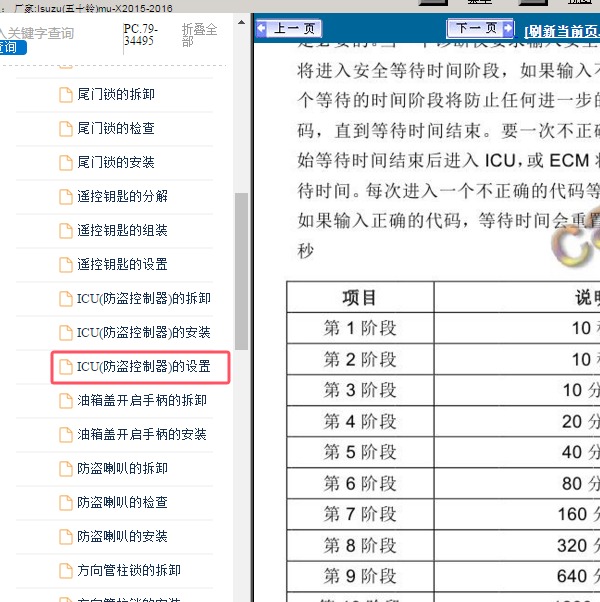Click the 第 8 阶段 table cell
Screen dimensions: 600x602
coord(360,545)
